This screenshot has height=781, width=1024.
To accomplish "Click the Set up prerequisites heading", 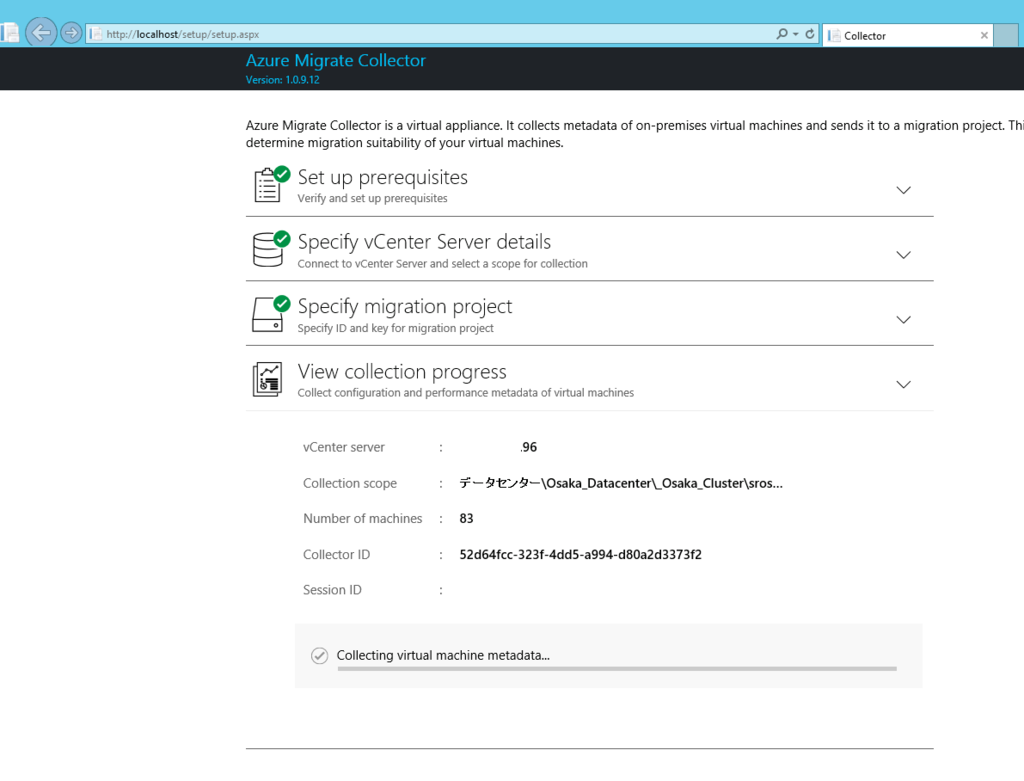I will click(383, 177).
